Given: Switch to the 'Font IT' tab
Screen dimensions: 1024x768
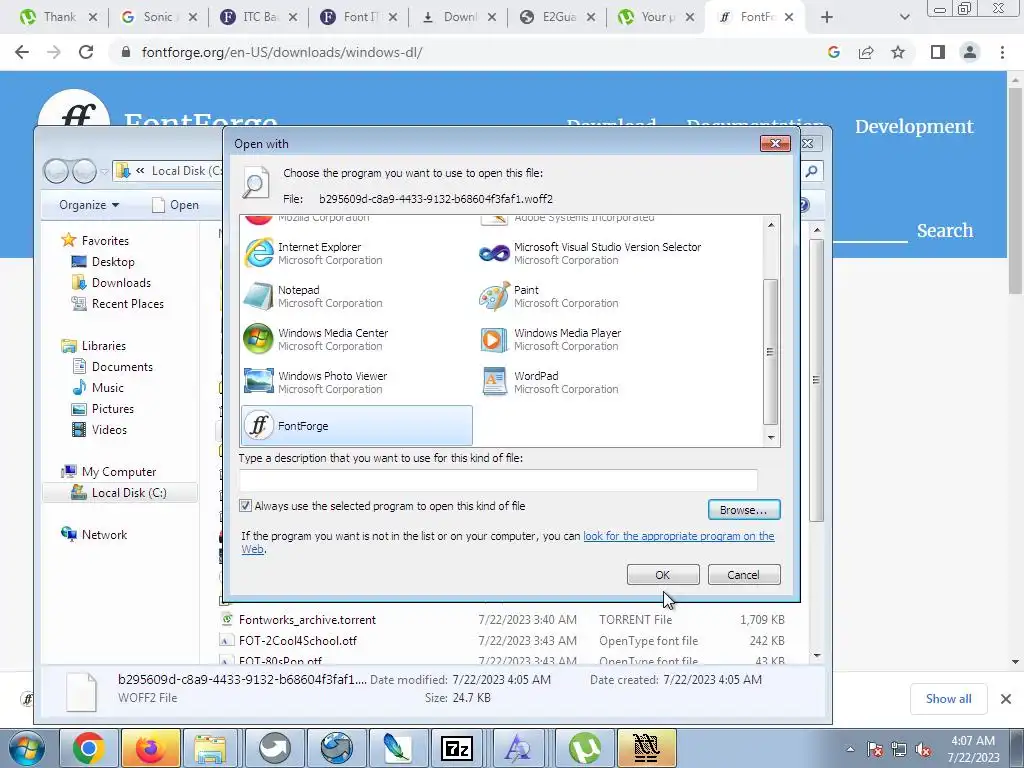Looking at the screenshot, I should click(x=359, y=17).
